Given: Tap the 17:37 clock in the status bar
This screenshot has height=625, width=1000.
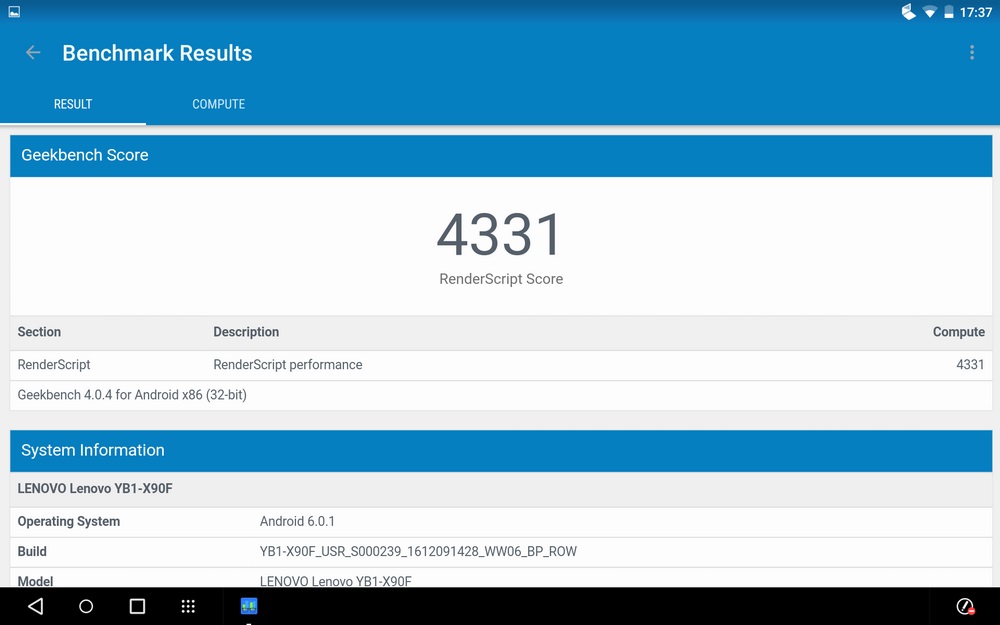Looking at the screenshot, I should pyautogui.click(x=976, y=12).
